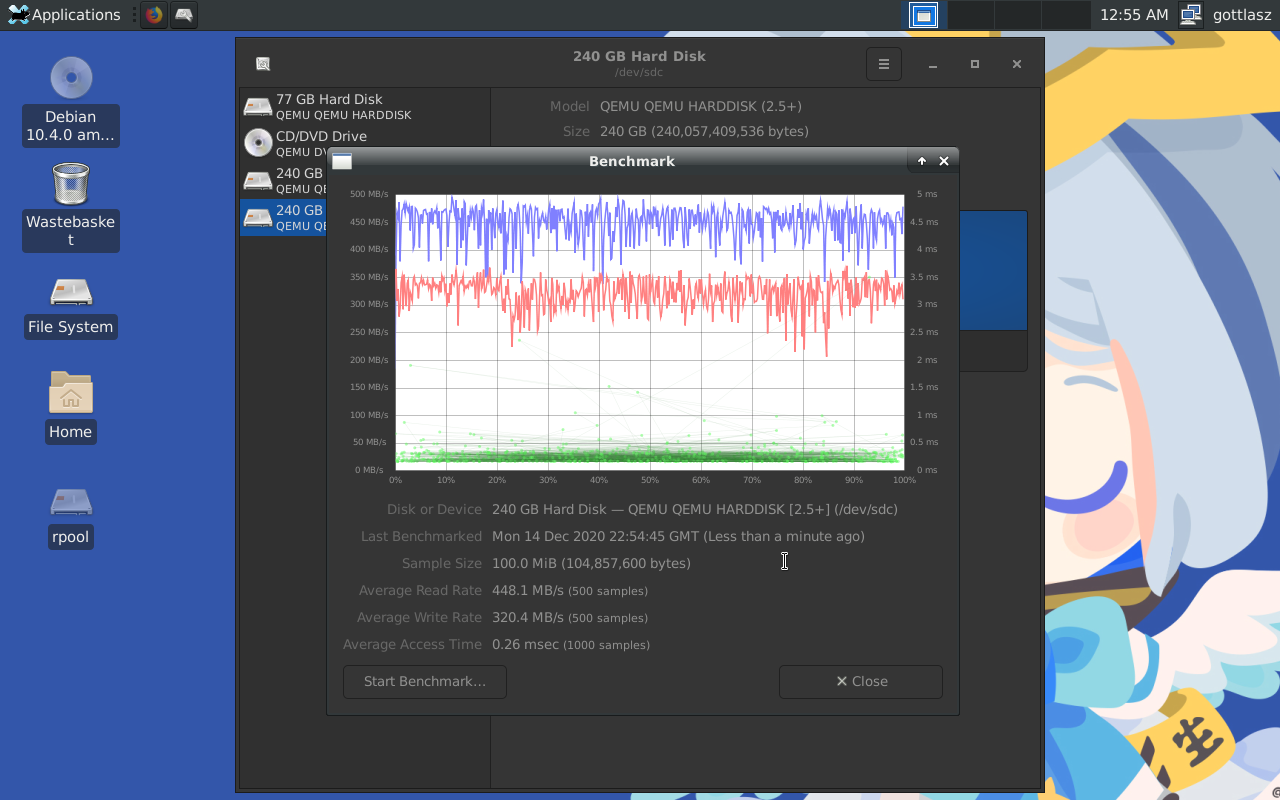Open the Applications menu

pos(64,15)
